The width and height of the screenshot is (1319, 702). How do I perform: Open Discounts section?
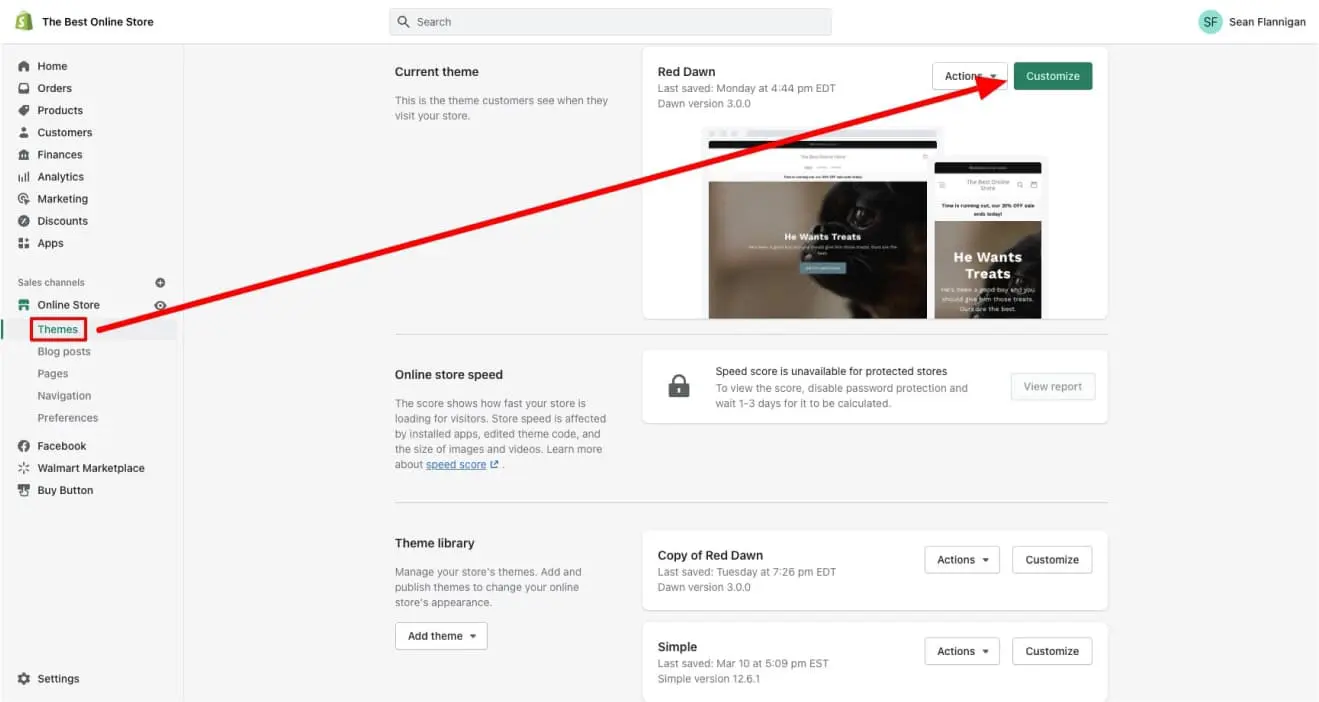[x=63, y=221]
